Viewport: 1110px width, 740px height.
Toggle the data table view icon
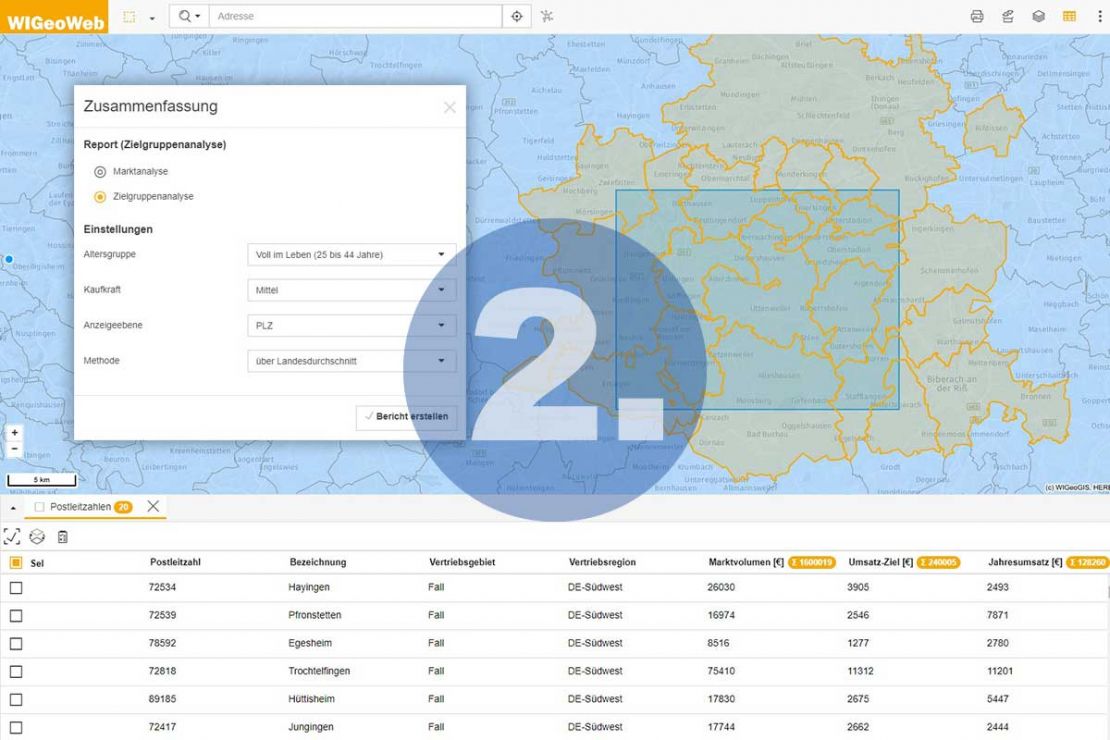click(x=1069, y=16)
